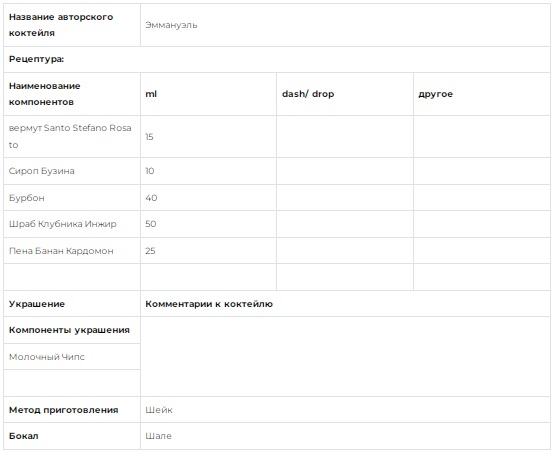The image size is (555, 456).
Task: Click the 'dash/ drop' column header
Action: pos(345,94)
